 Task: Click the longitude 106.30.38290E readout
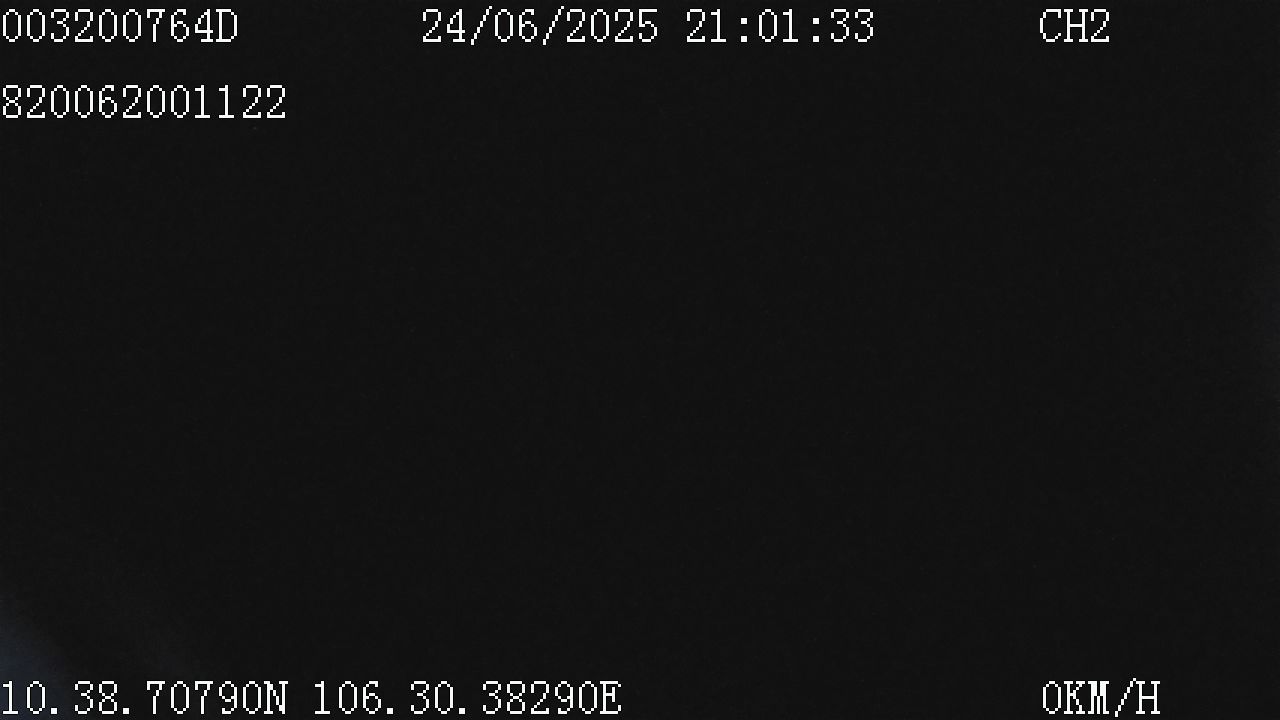point(468,698)
